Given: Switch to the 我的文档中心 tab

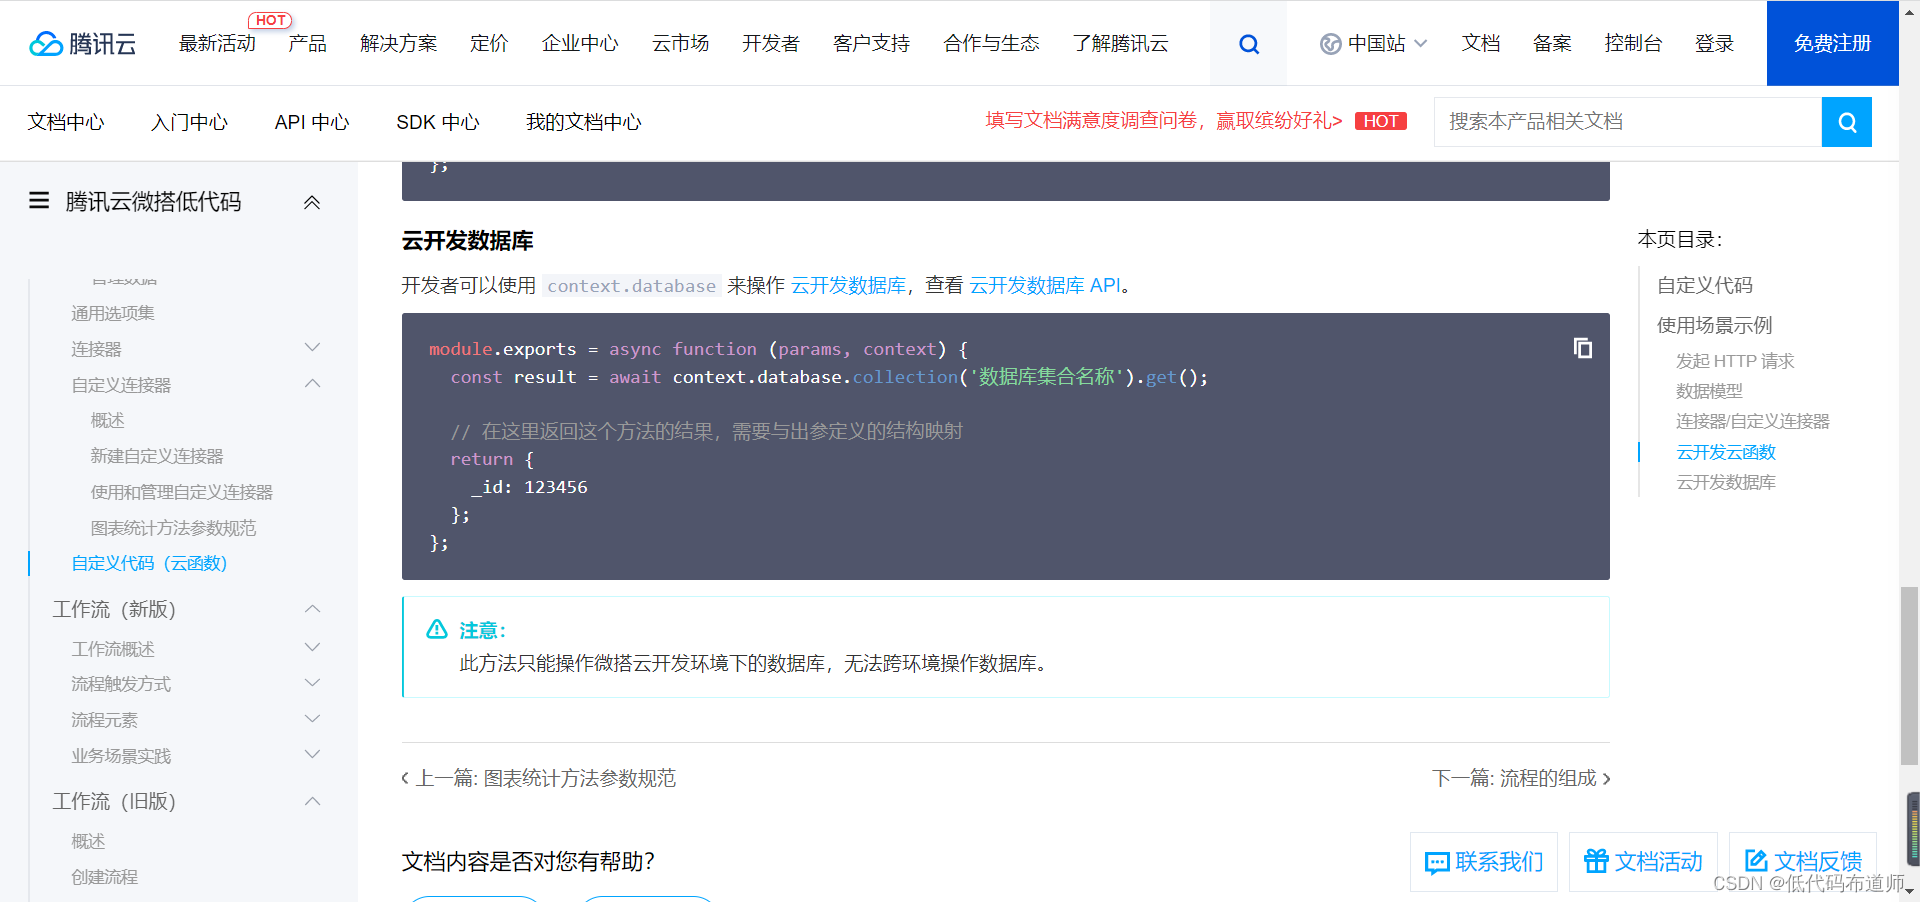Looking at the screenshot, I should pos(584,122).
